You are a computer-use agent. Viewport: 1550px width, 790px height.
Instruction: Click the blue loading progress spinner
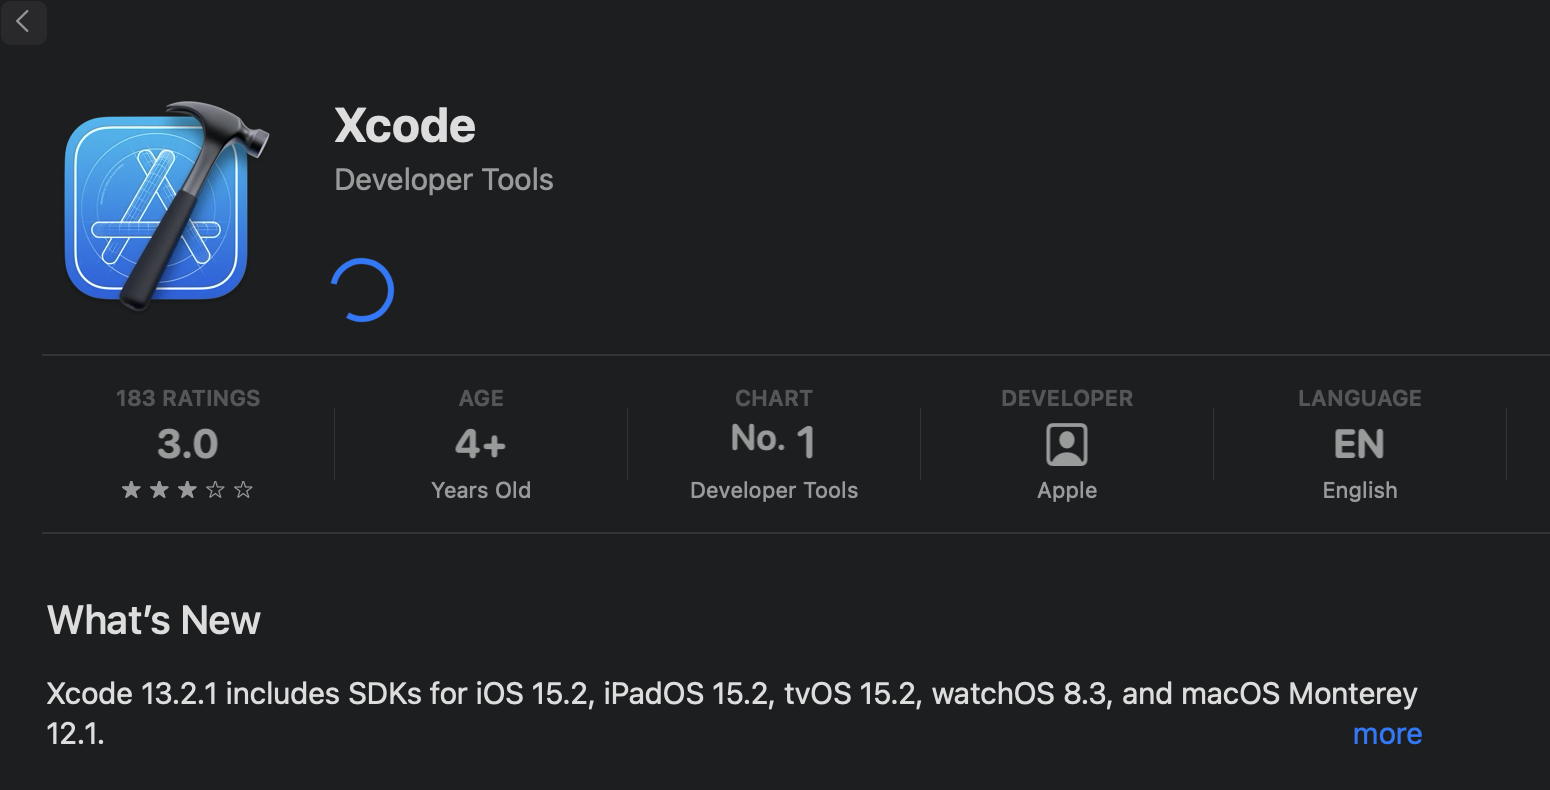[362, 290]
